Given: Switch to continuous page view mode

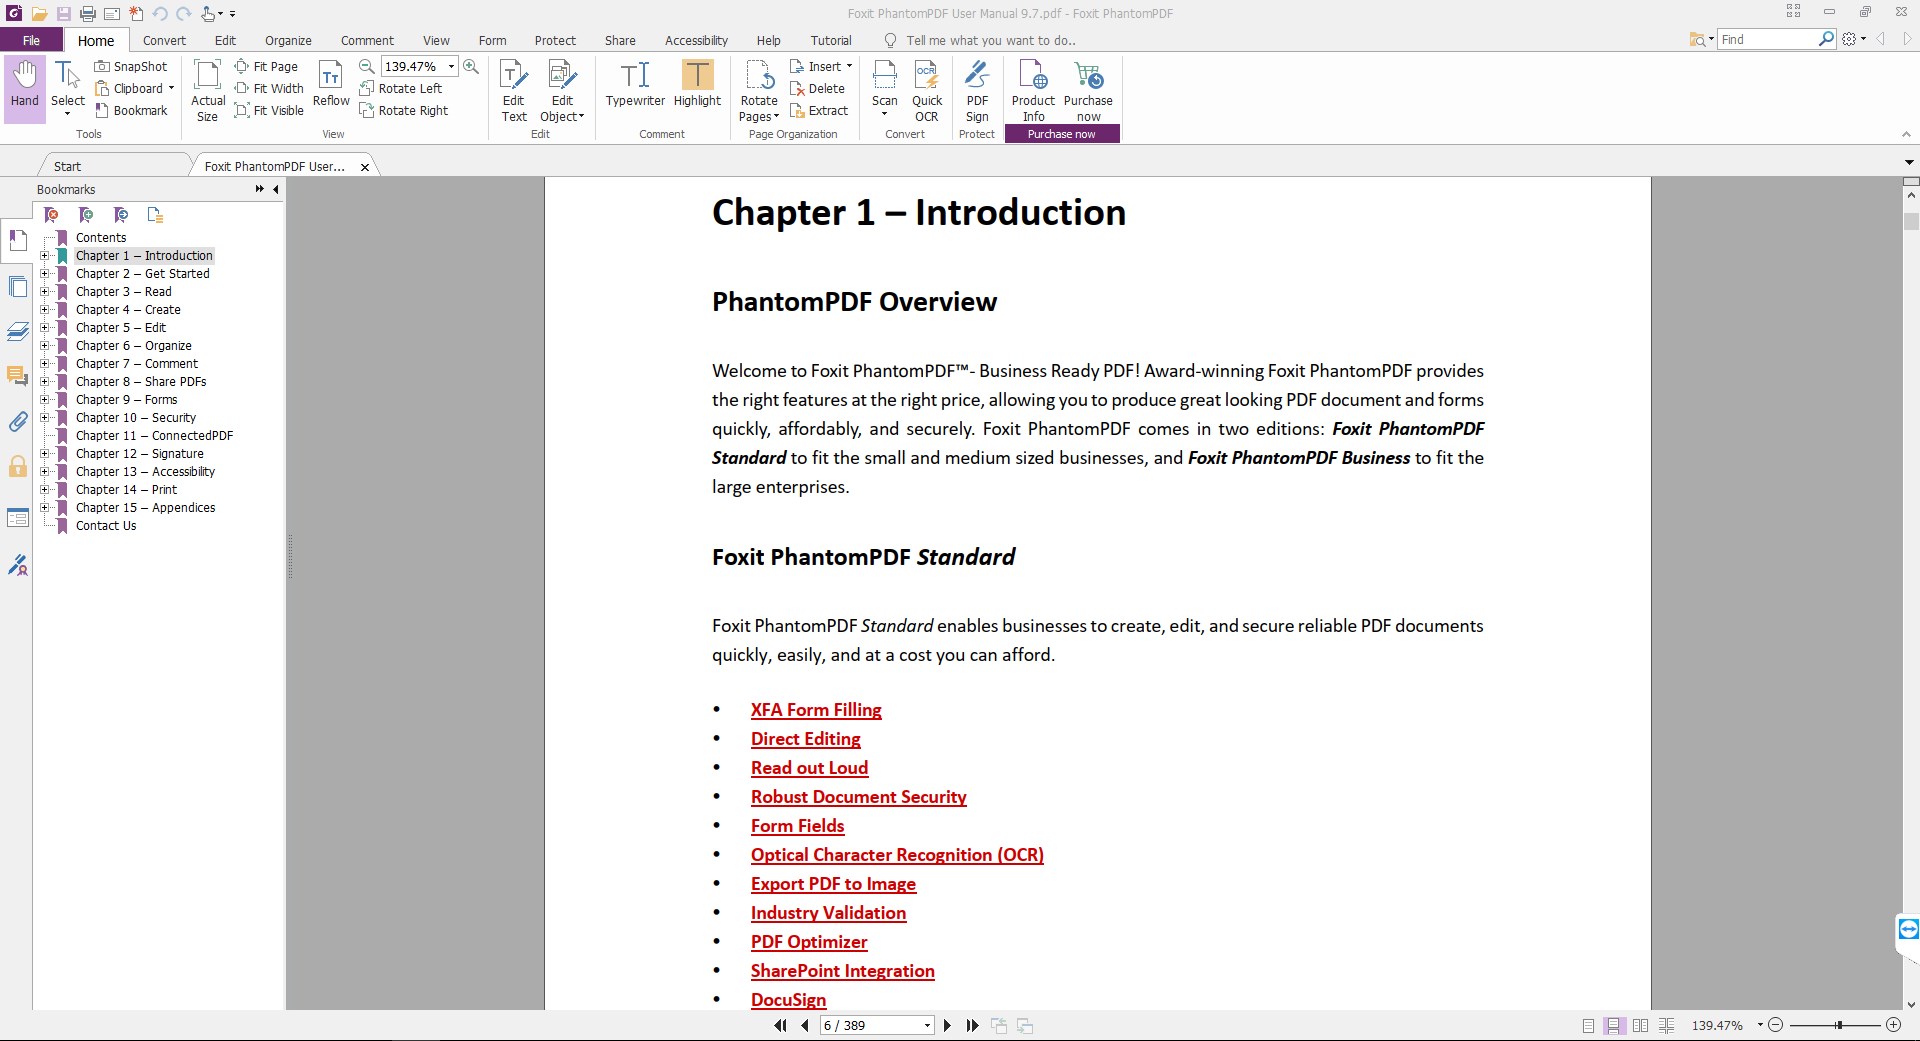Looking at the screenshot, I should click(x=1613, y=1025).
